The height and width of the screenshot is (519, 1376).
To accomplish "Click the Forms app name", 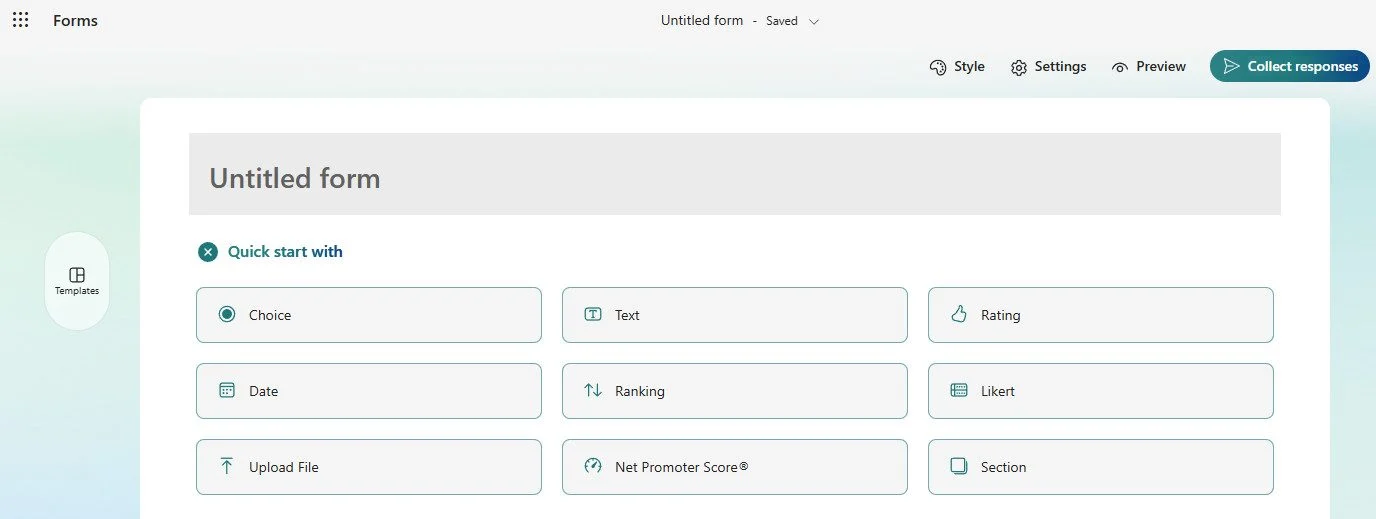I will (75, 20).
